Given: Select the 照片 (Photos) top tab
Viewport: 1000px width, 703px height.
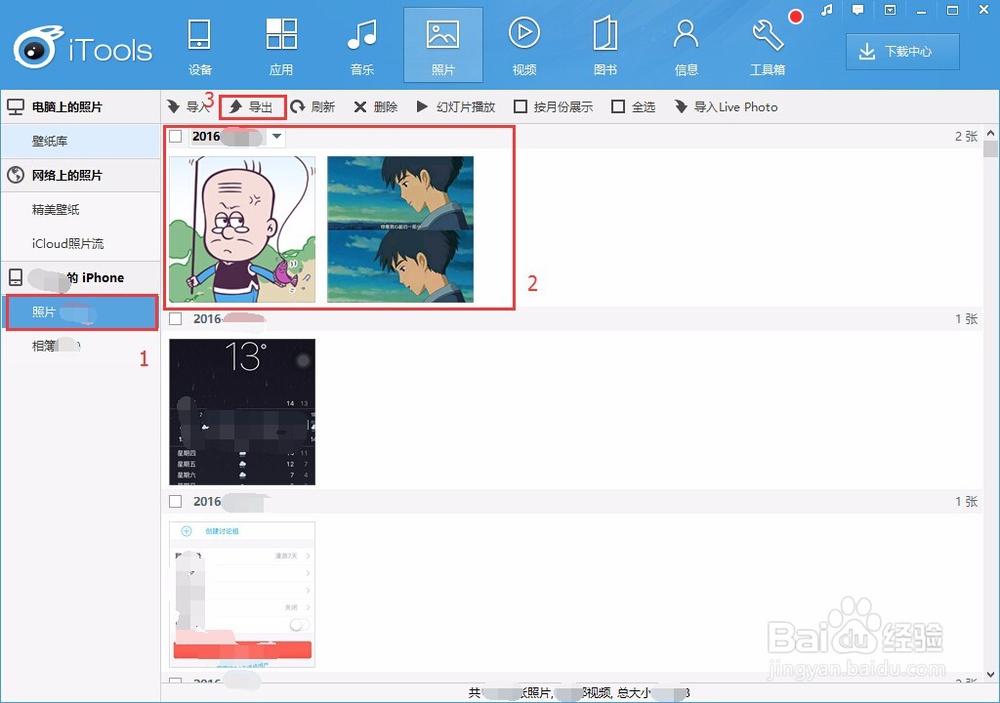Looking at the screenshot, I should [x=443, y=45].
